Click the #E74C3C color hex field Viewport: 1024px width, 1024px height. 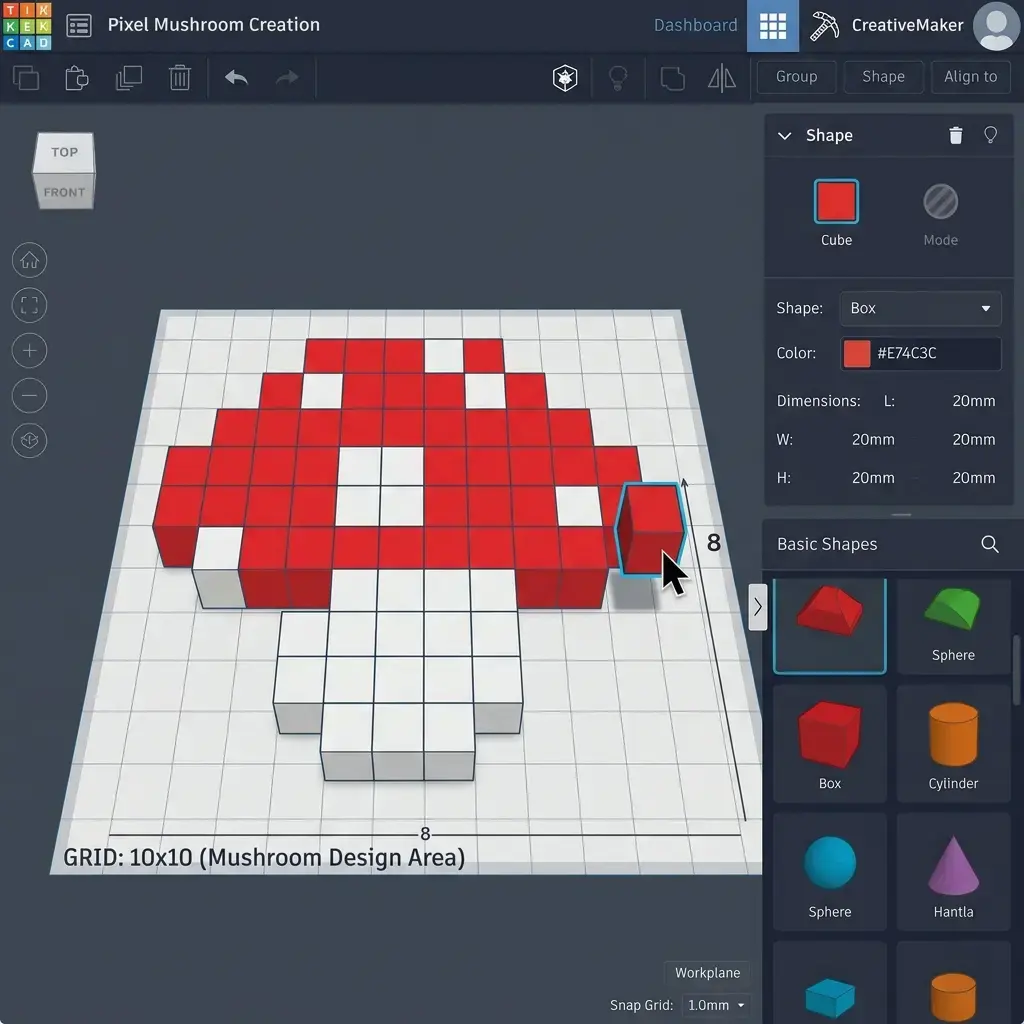(x=920, y=353)
